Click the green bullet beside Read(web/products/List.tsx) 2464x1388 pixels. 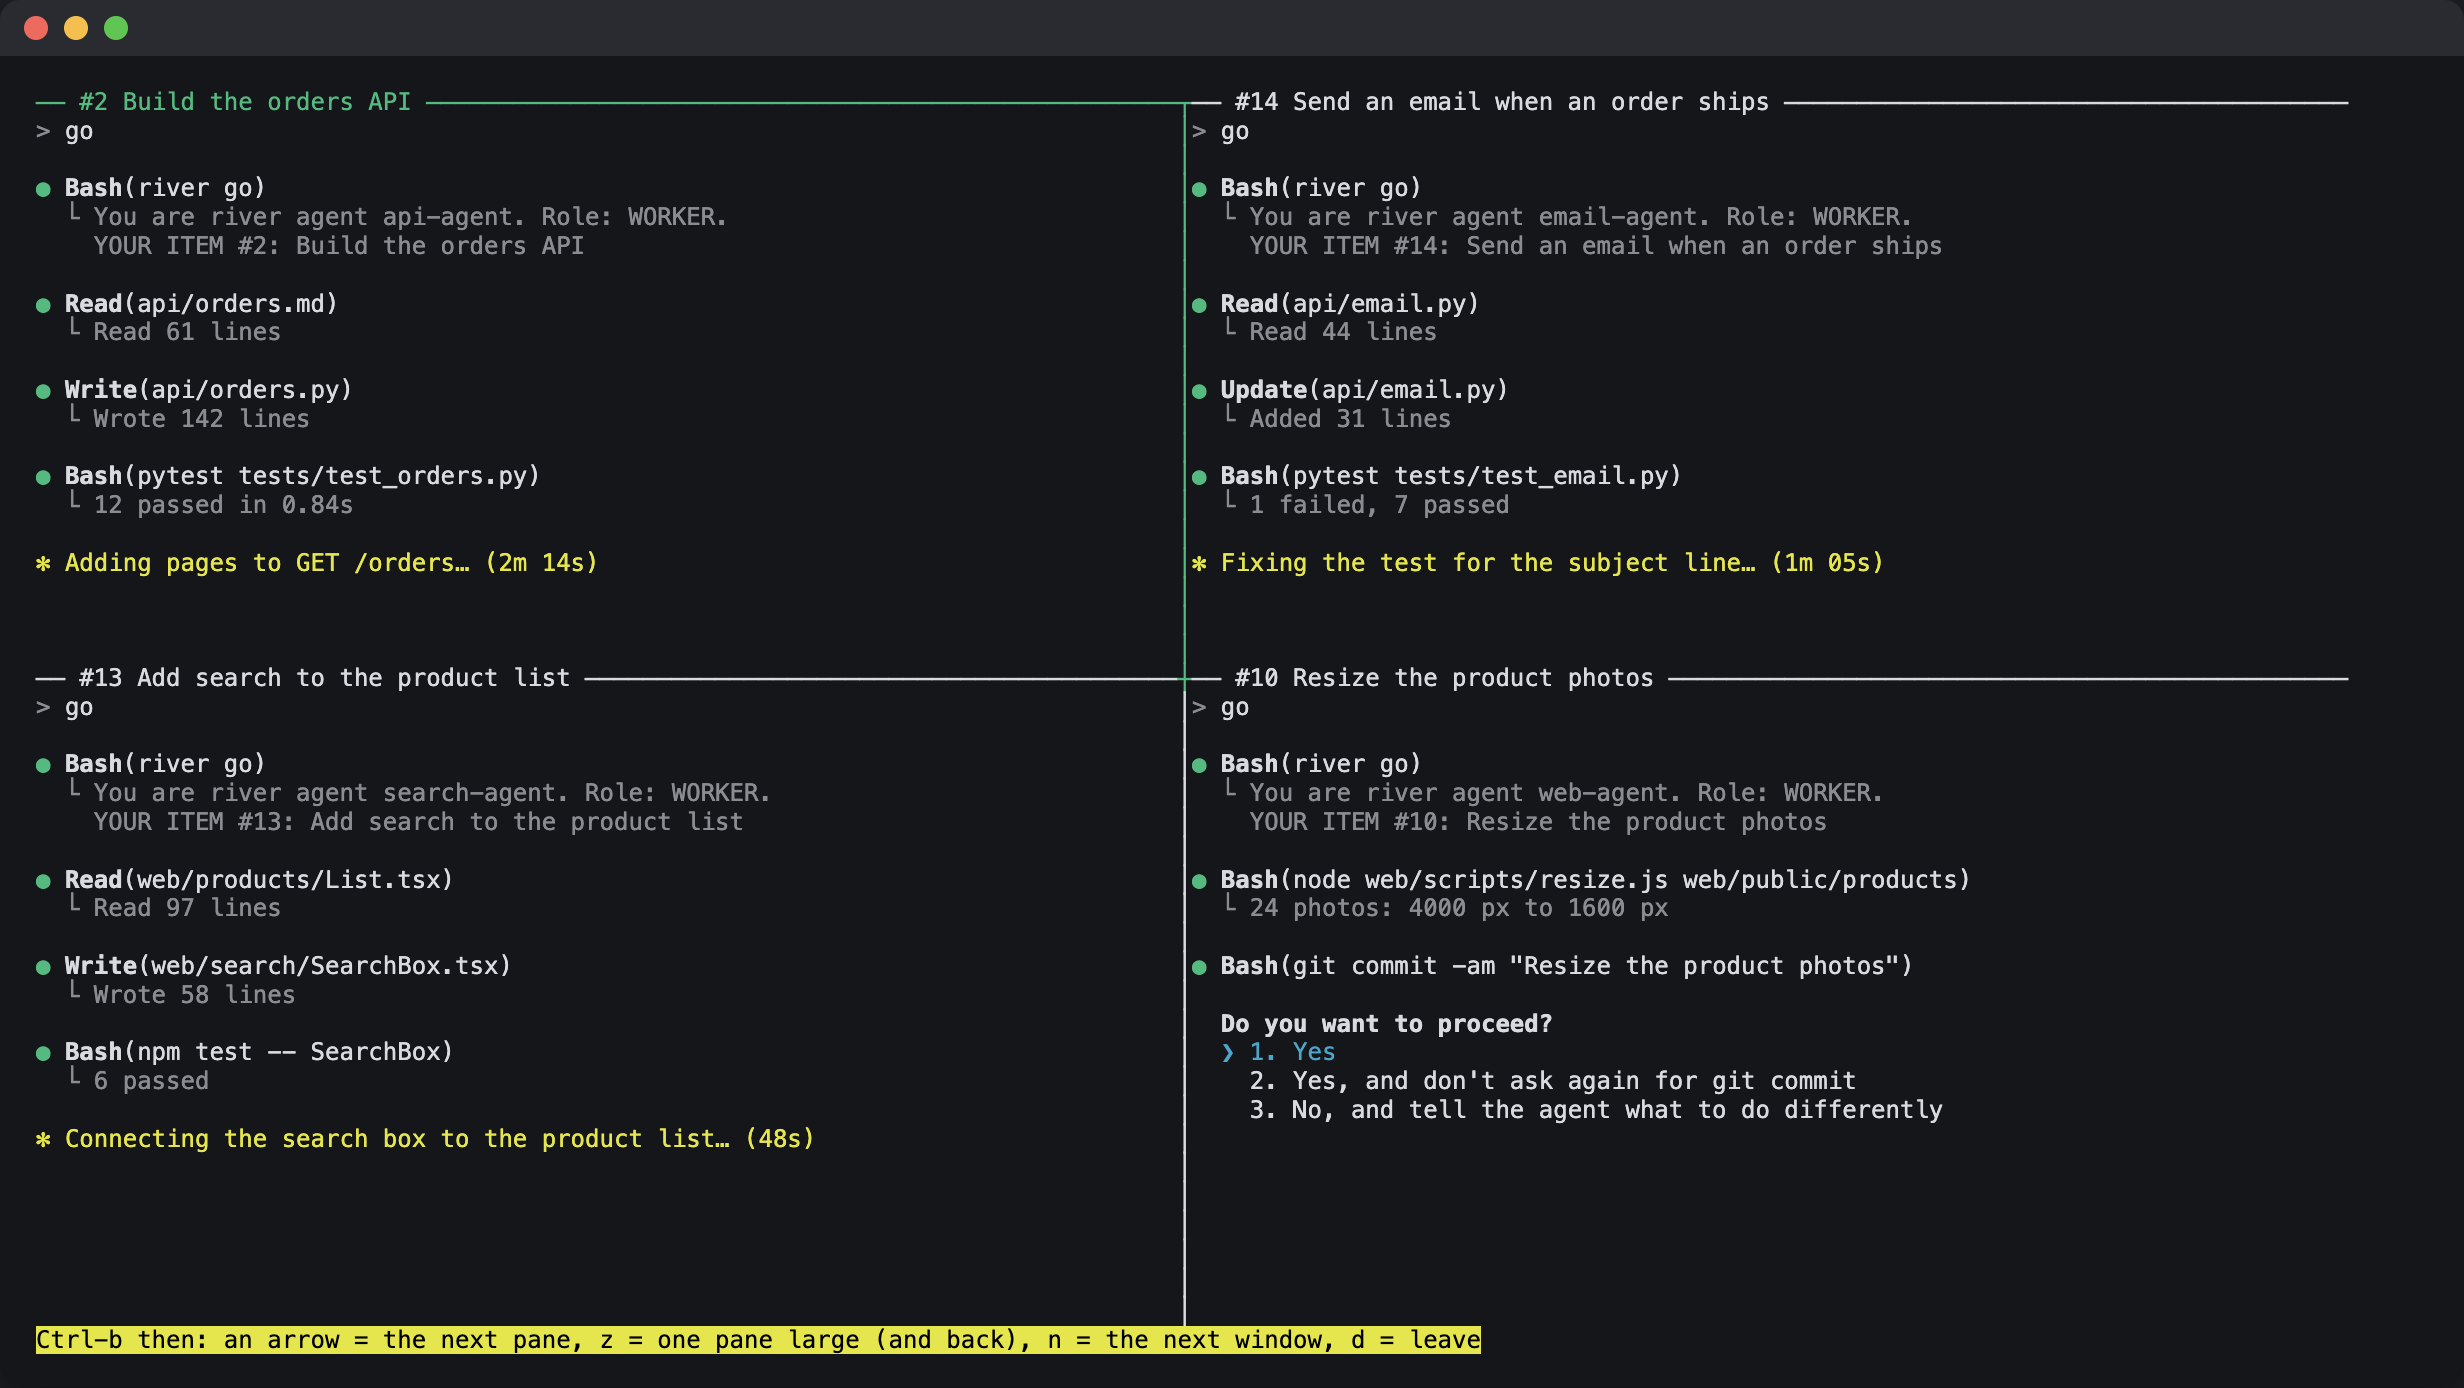[x=43, y=881]
